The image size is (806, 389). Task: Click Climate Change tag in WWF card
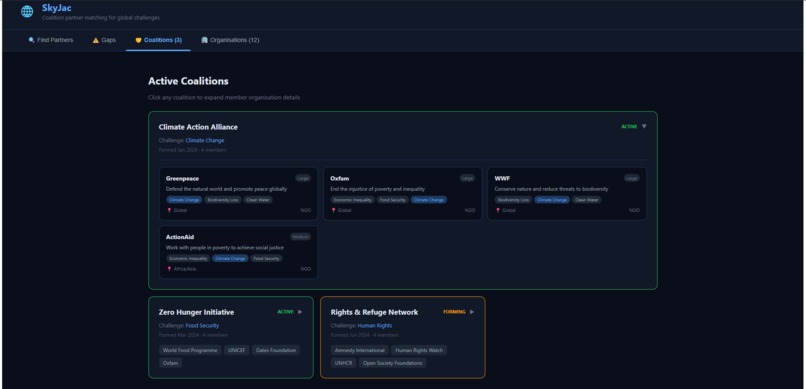tap(552, 200)
